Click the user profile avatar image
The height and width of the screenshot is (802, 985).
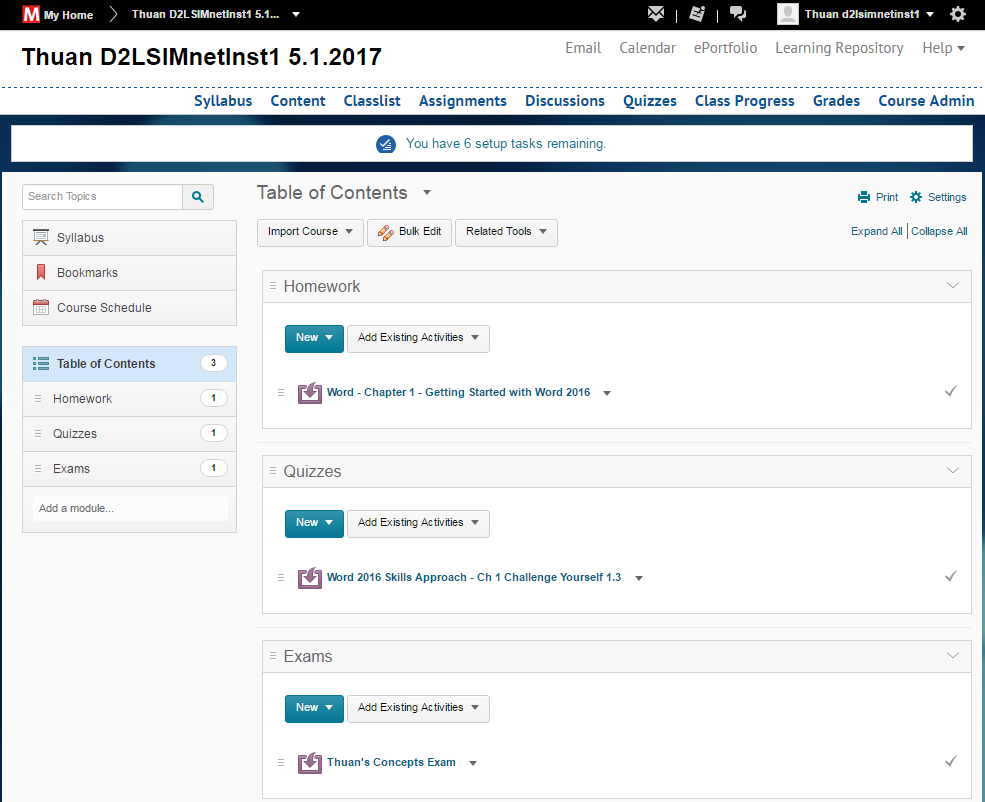coord(788,14)
